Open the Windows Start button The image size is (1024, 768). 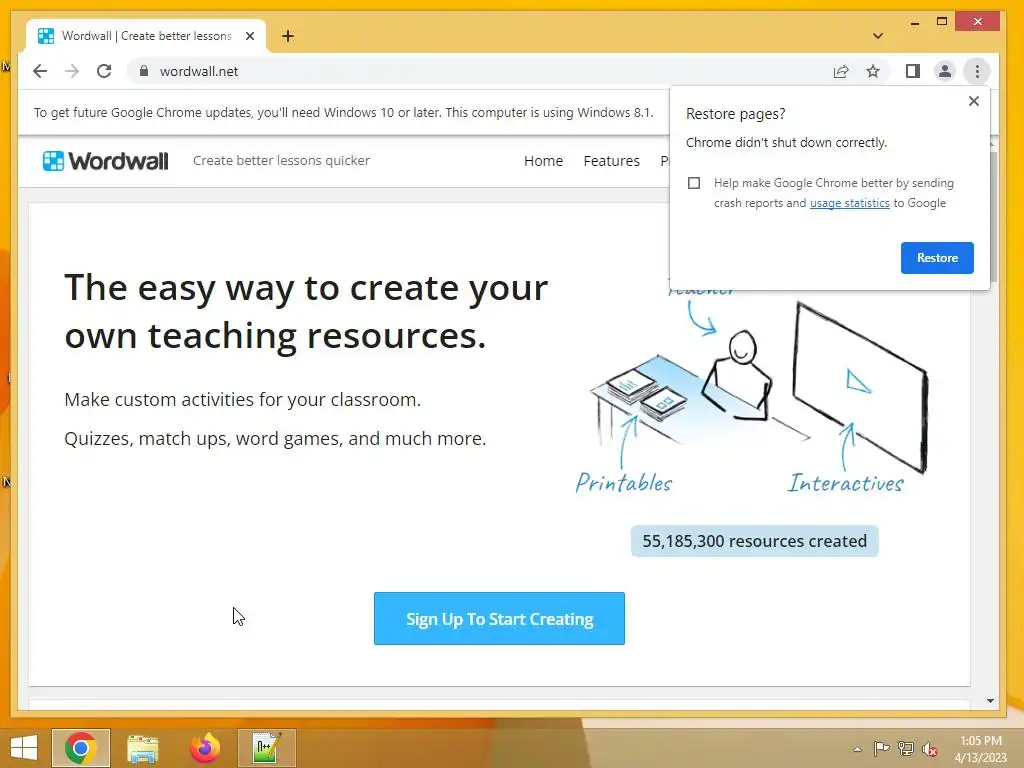pyautogui.click(x=24, y=748)
